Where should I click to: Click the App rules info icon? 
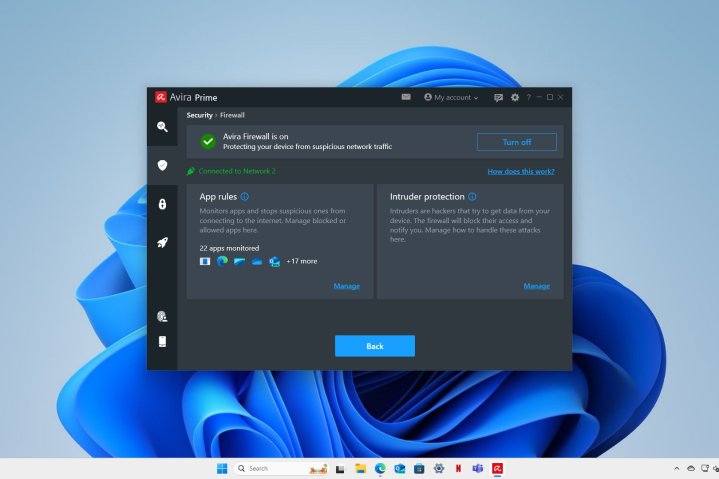[x=245, y=197]
